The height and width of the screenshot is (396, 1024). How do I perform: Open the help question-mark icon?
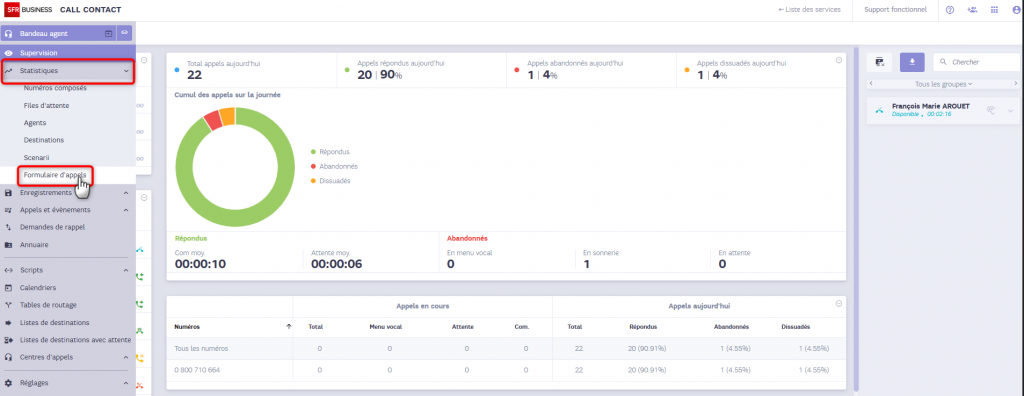point(950,10)
